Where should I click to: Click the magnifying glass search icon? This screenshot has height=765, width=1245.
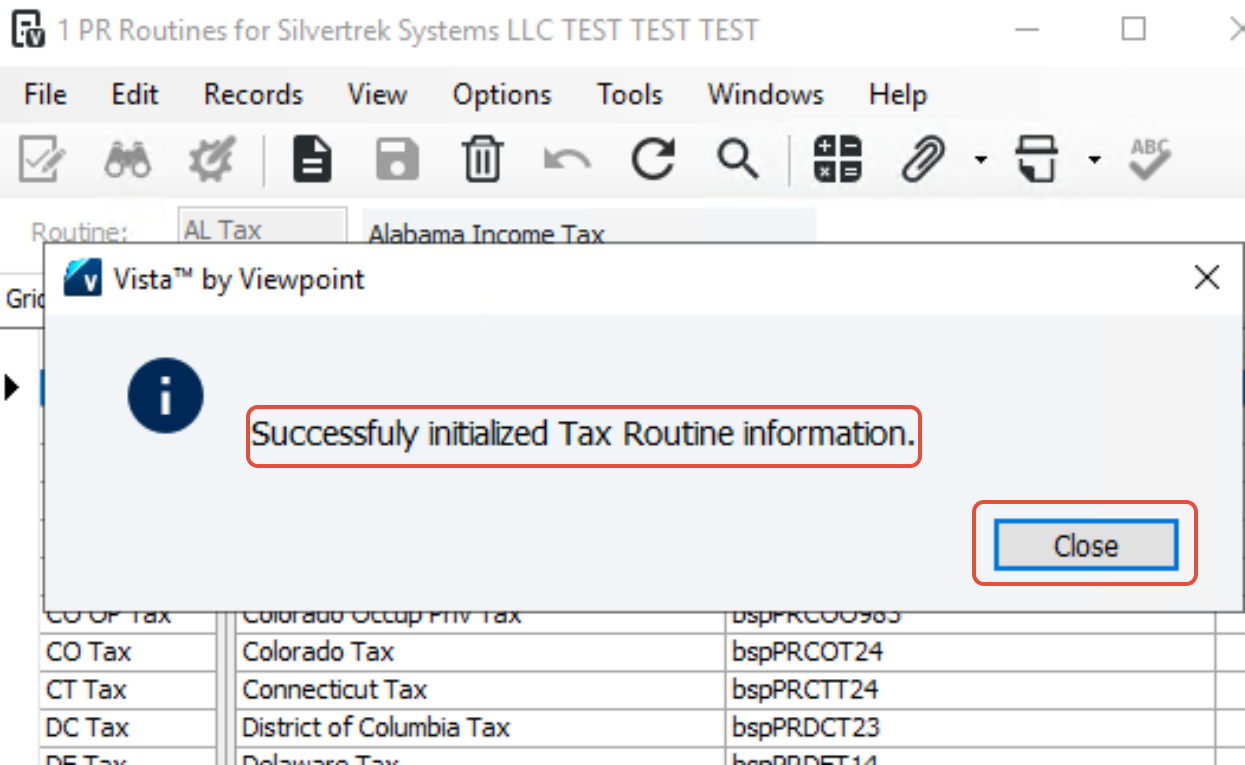coord(738,159)
